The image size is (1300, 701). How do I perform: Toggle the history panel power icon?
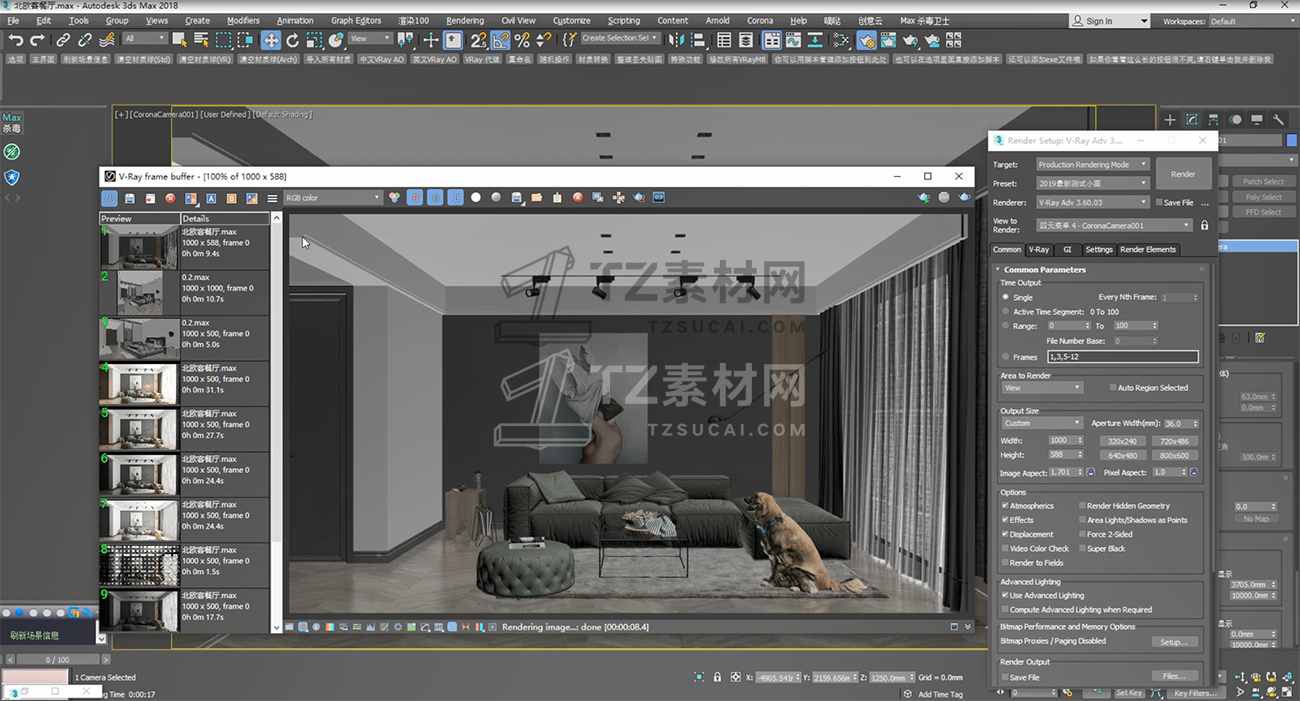109,198
